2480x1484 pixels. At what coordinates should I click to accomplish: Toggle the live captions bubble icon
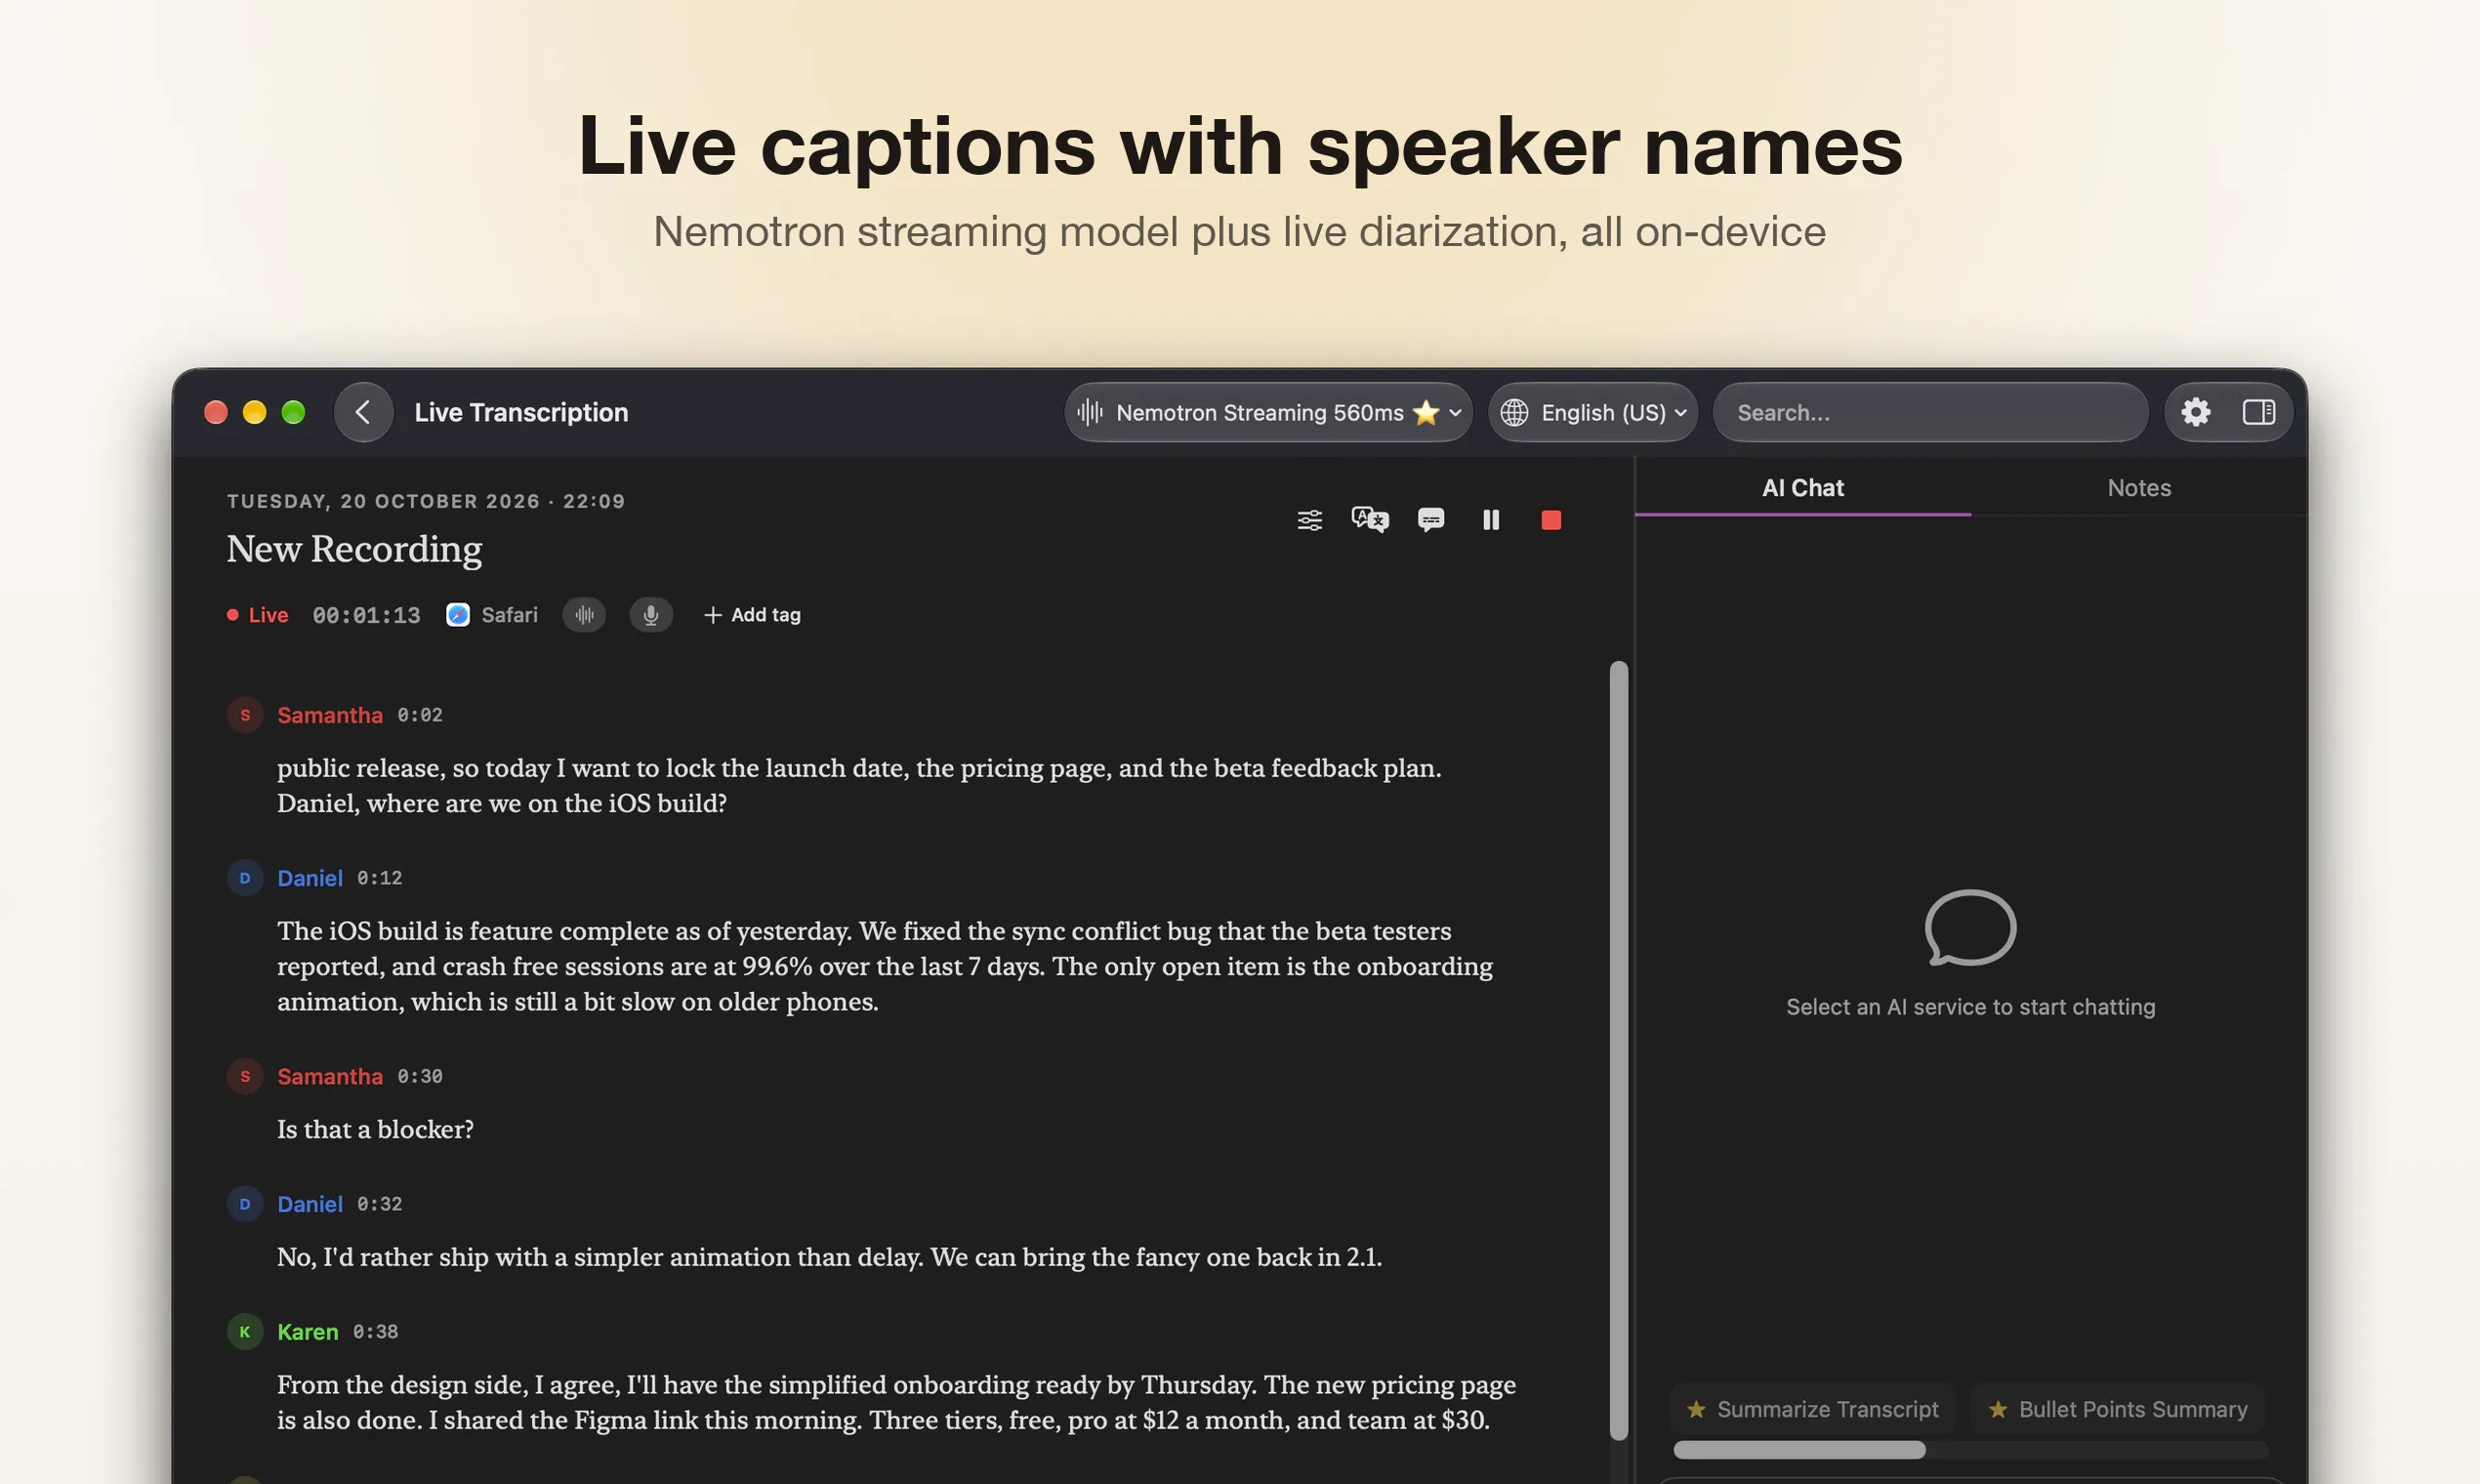pos(1430,520)
